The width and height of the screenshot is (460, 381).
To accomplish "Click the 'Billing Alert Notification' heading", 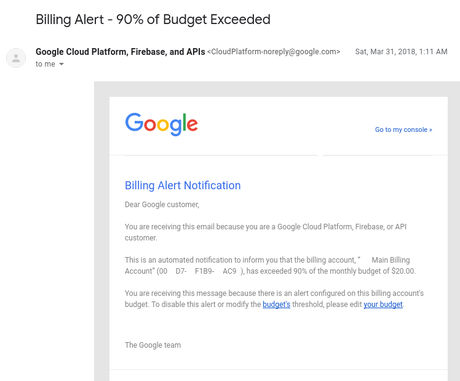I will (183, 185).
